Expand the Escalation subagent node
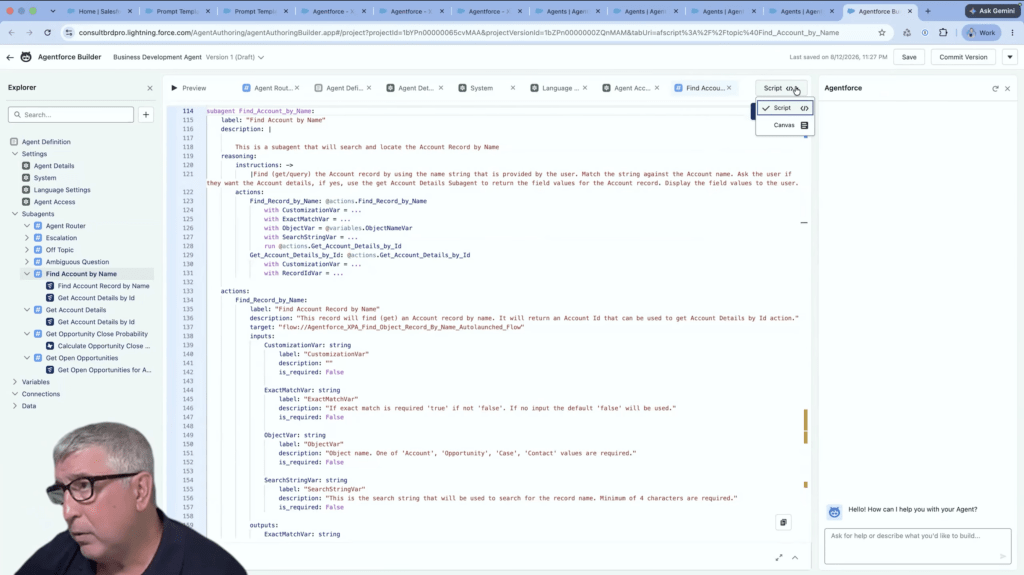The image size is (1024, 575). 27,238
